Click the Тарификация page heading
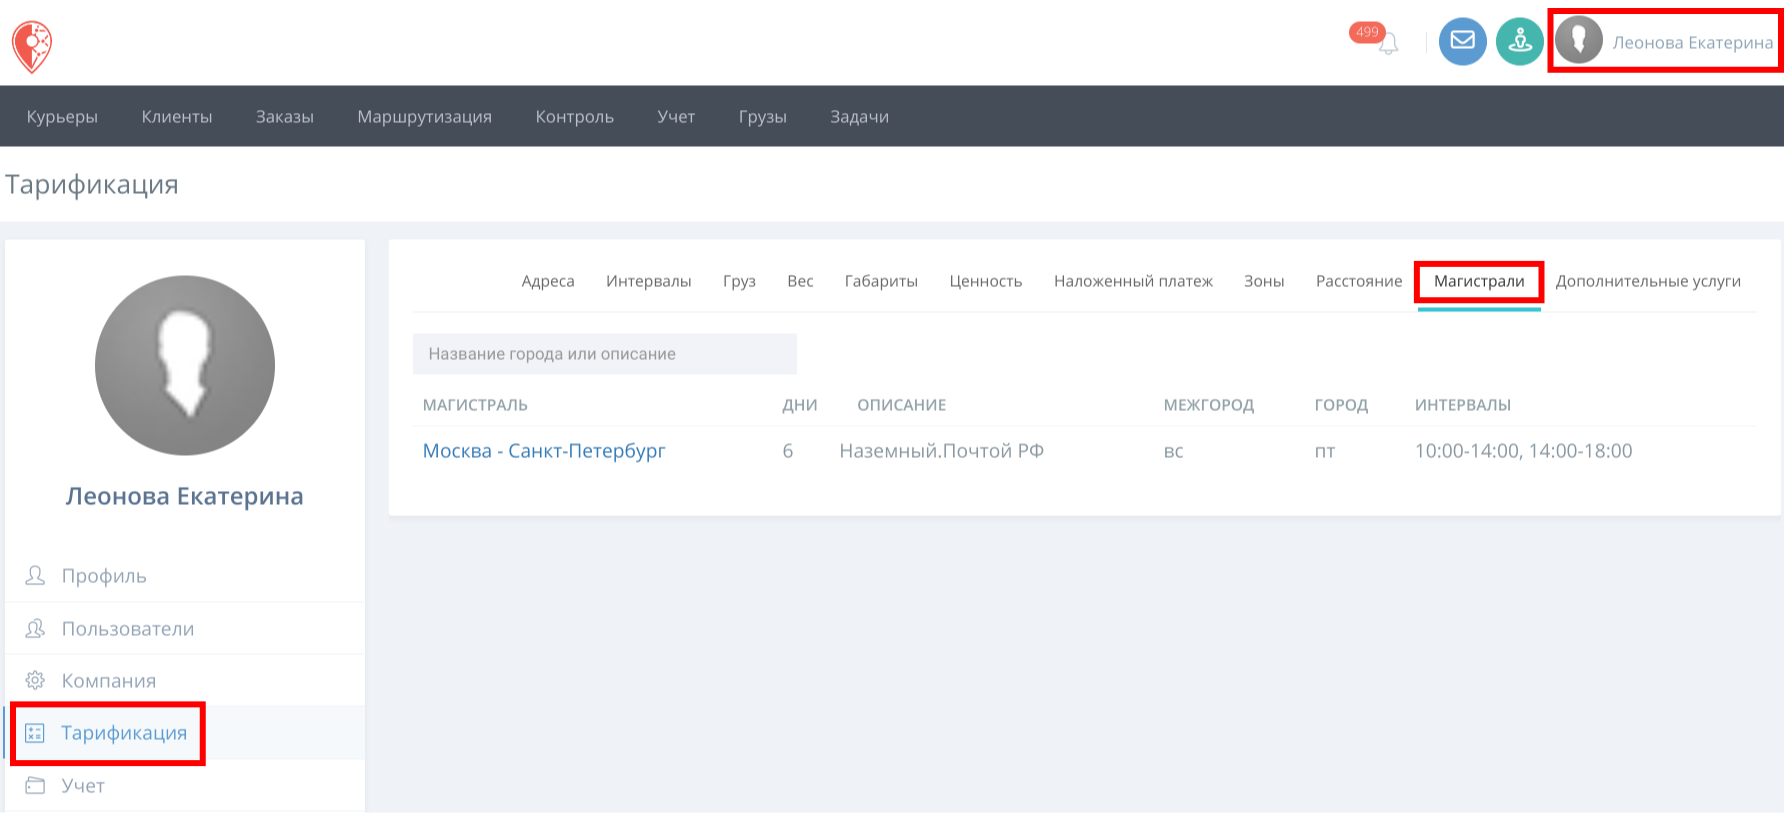 92,185
